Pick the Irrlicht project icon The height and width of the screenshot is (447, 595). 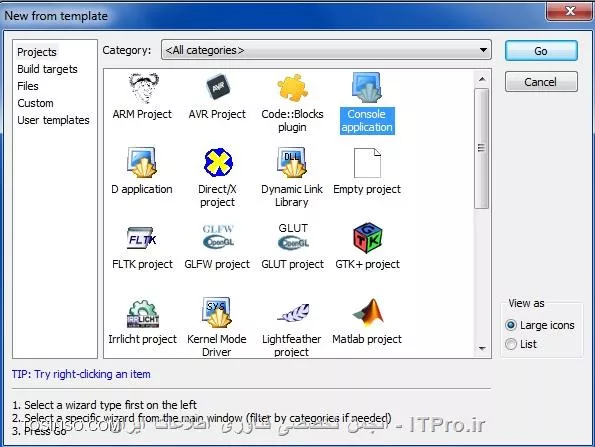143,314
